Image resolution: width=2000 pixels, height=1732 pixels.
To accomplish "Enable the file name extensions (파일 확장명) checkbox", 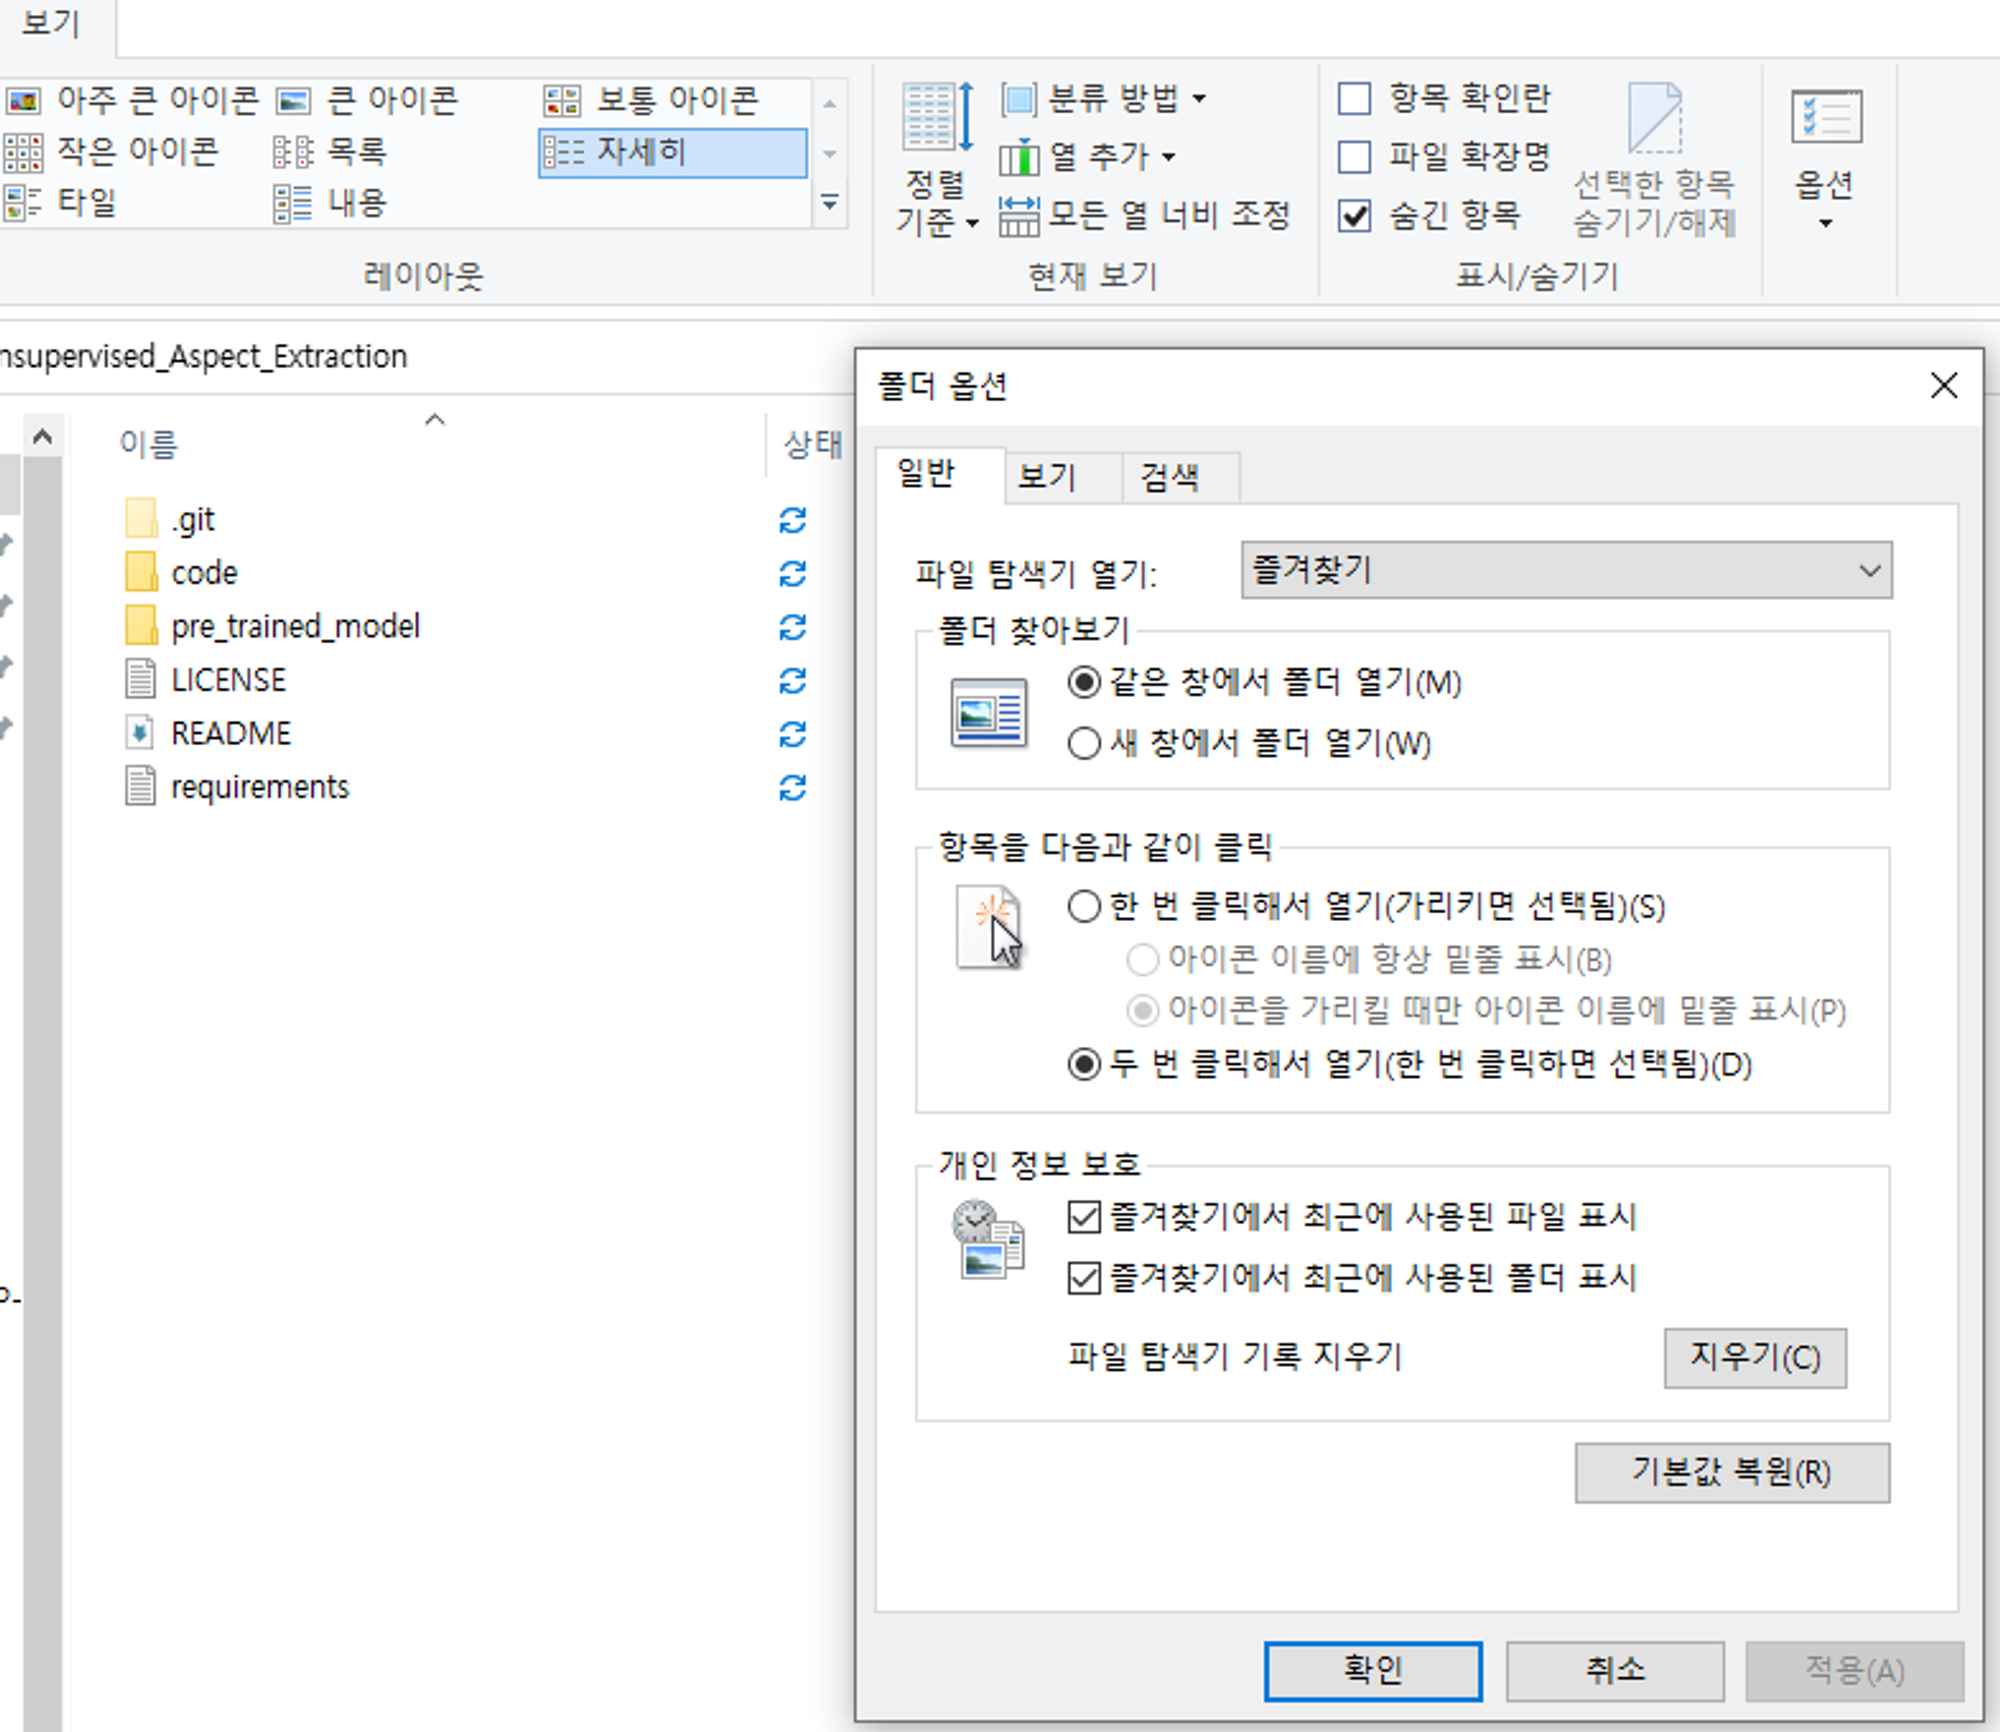I will [x=1355, y=157].
